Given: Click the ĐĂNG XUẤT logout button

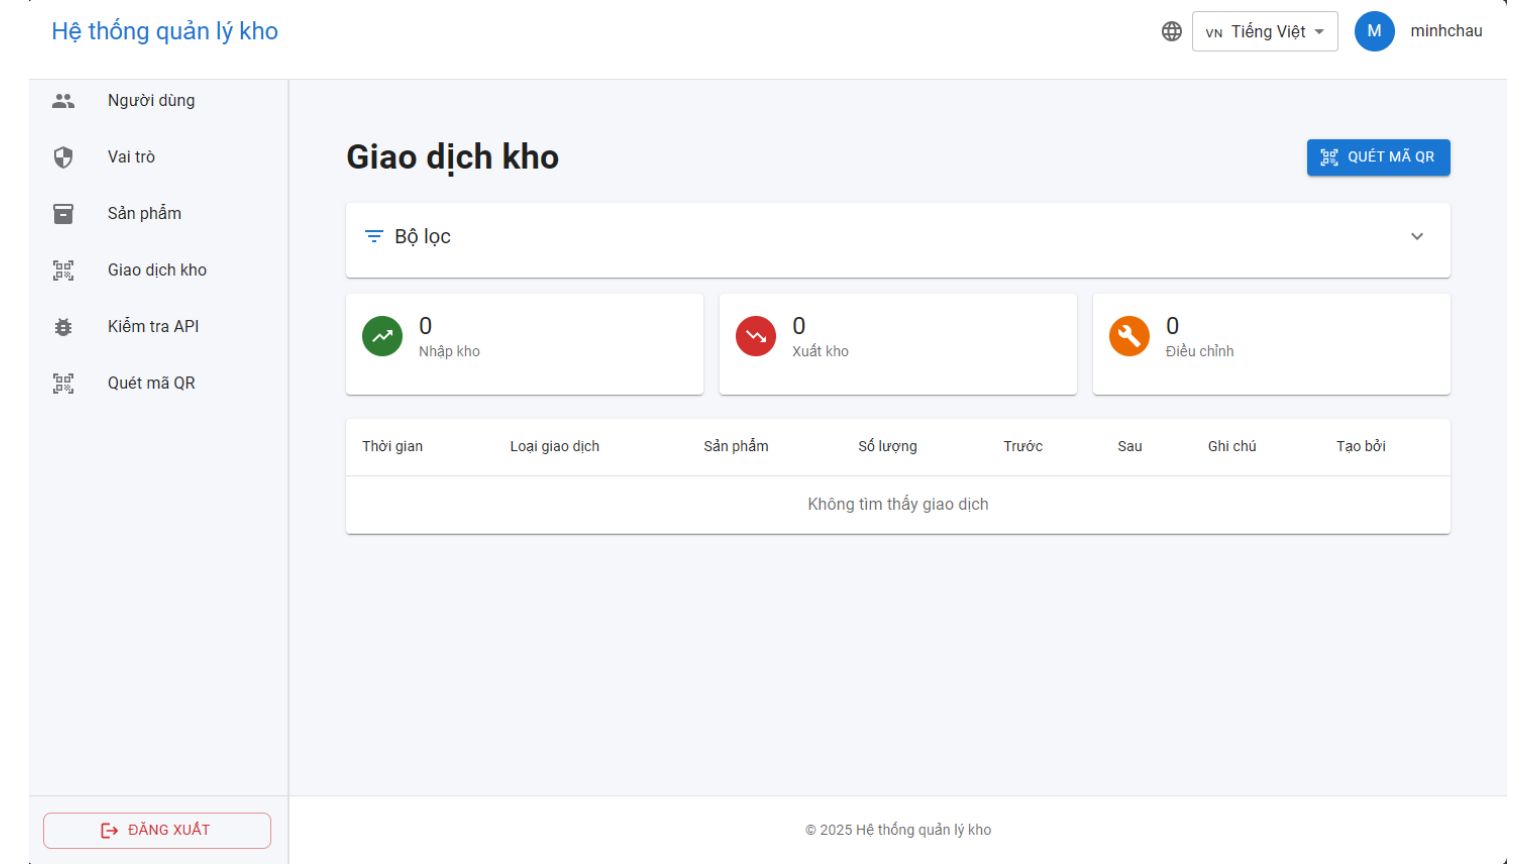Looking at the screenshot, I should 156,829.
